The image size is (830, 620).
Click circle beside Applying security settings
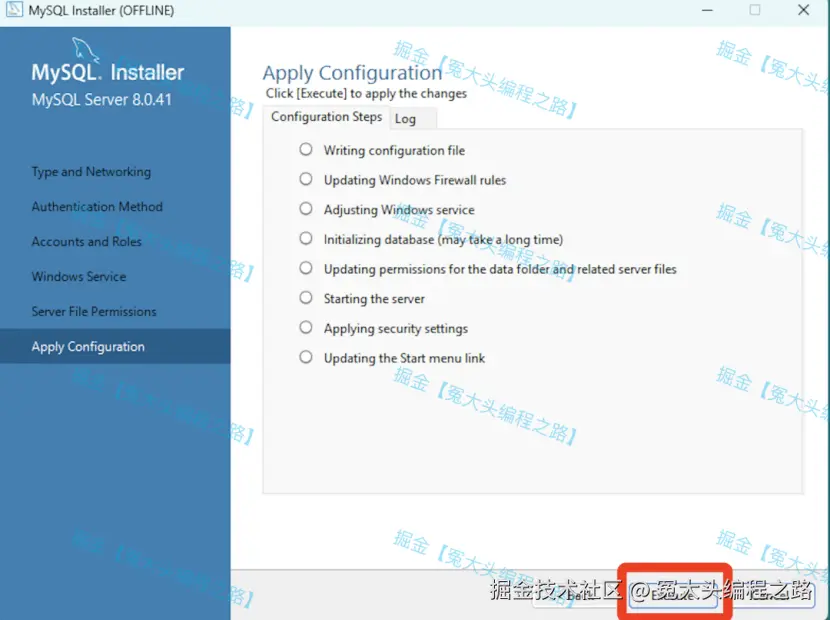[x=306, y=327]
